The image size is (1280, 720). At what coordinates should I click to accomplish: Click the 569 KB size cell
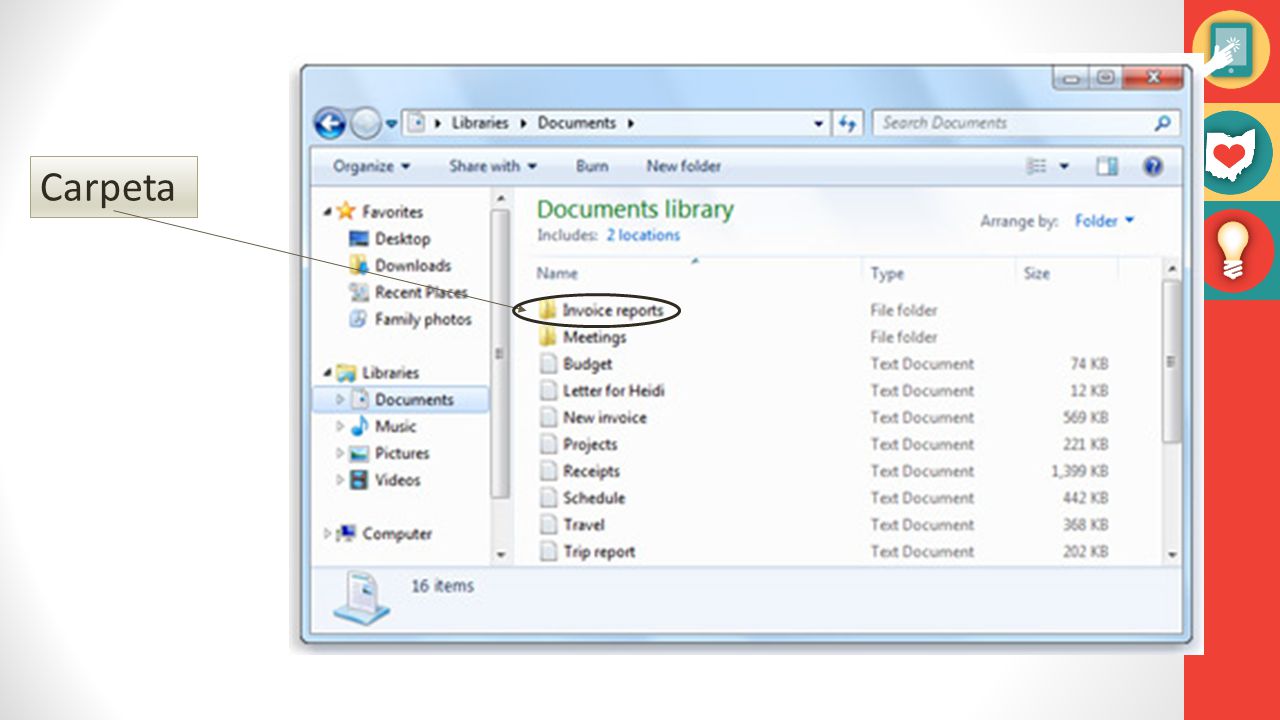[x=1086, y=418]
